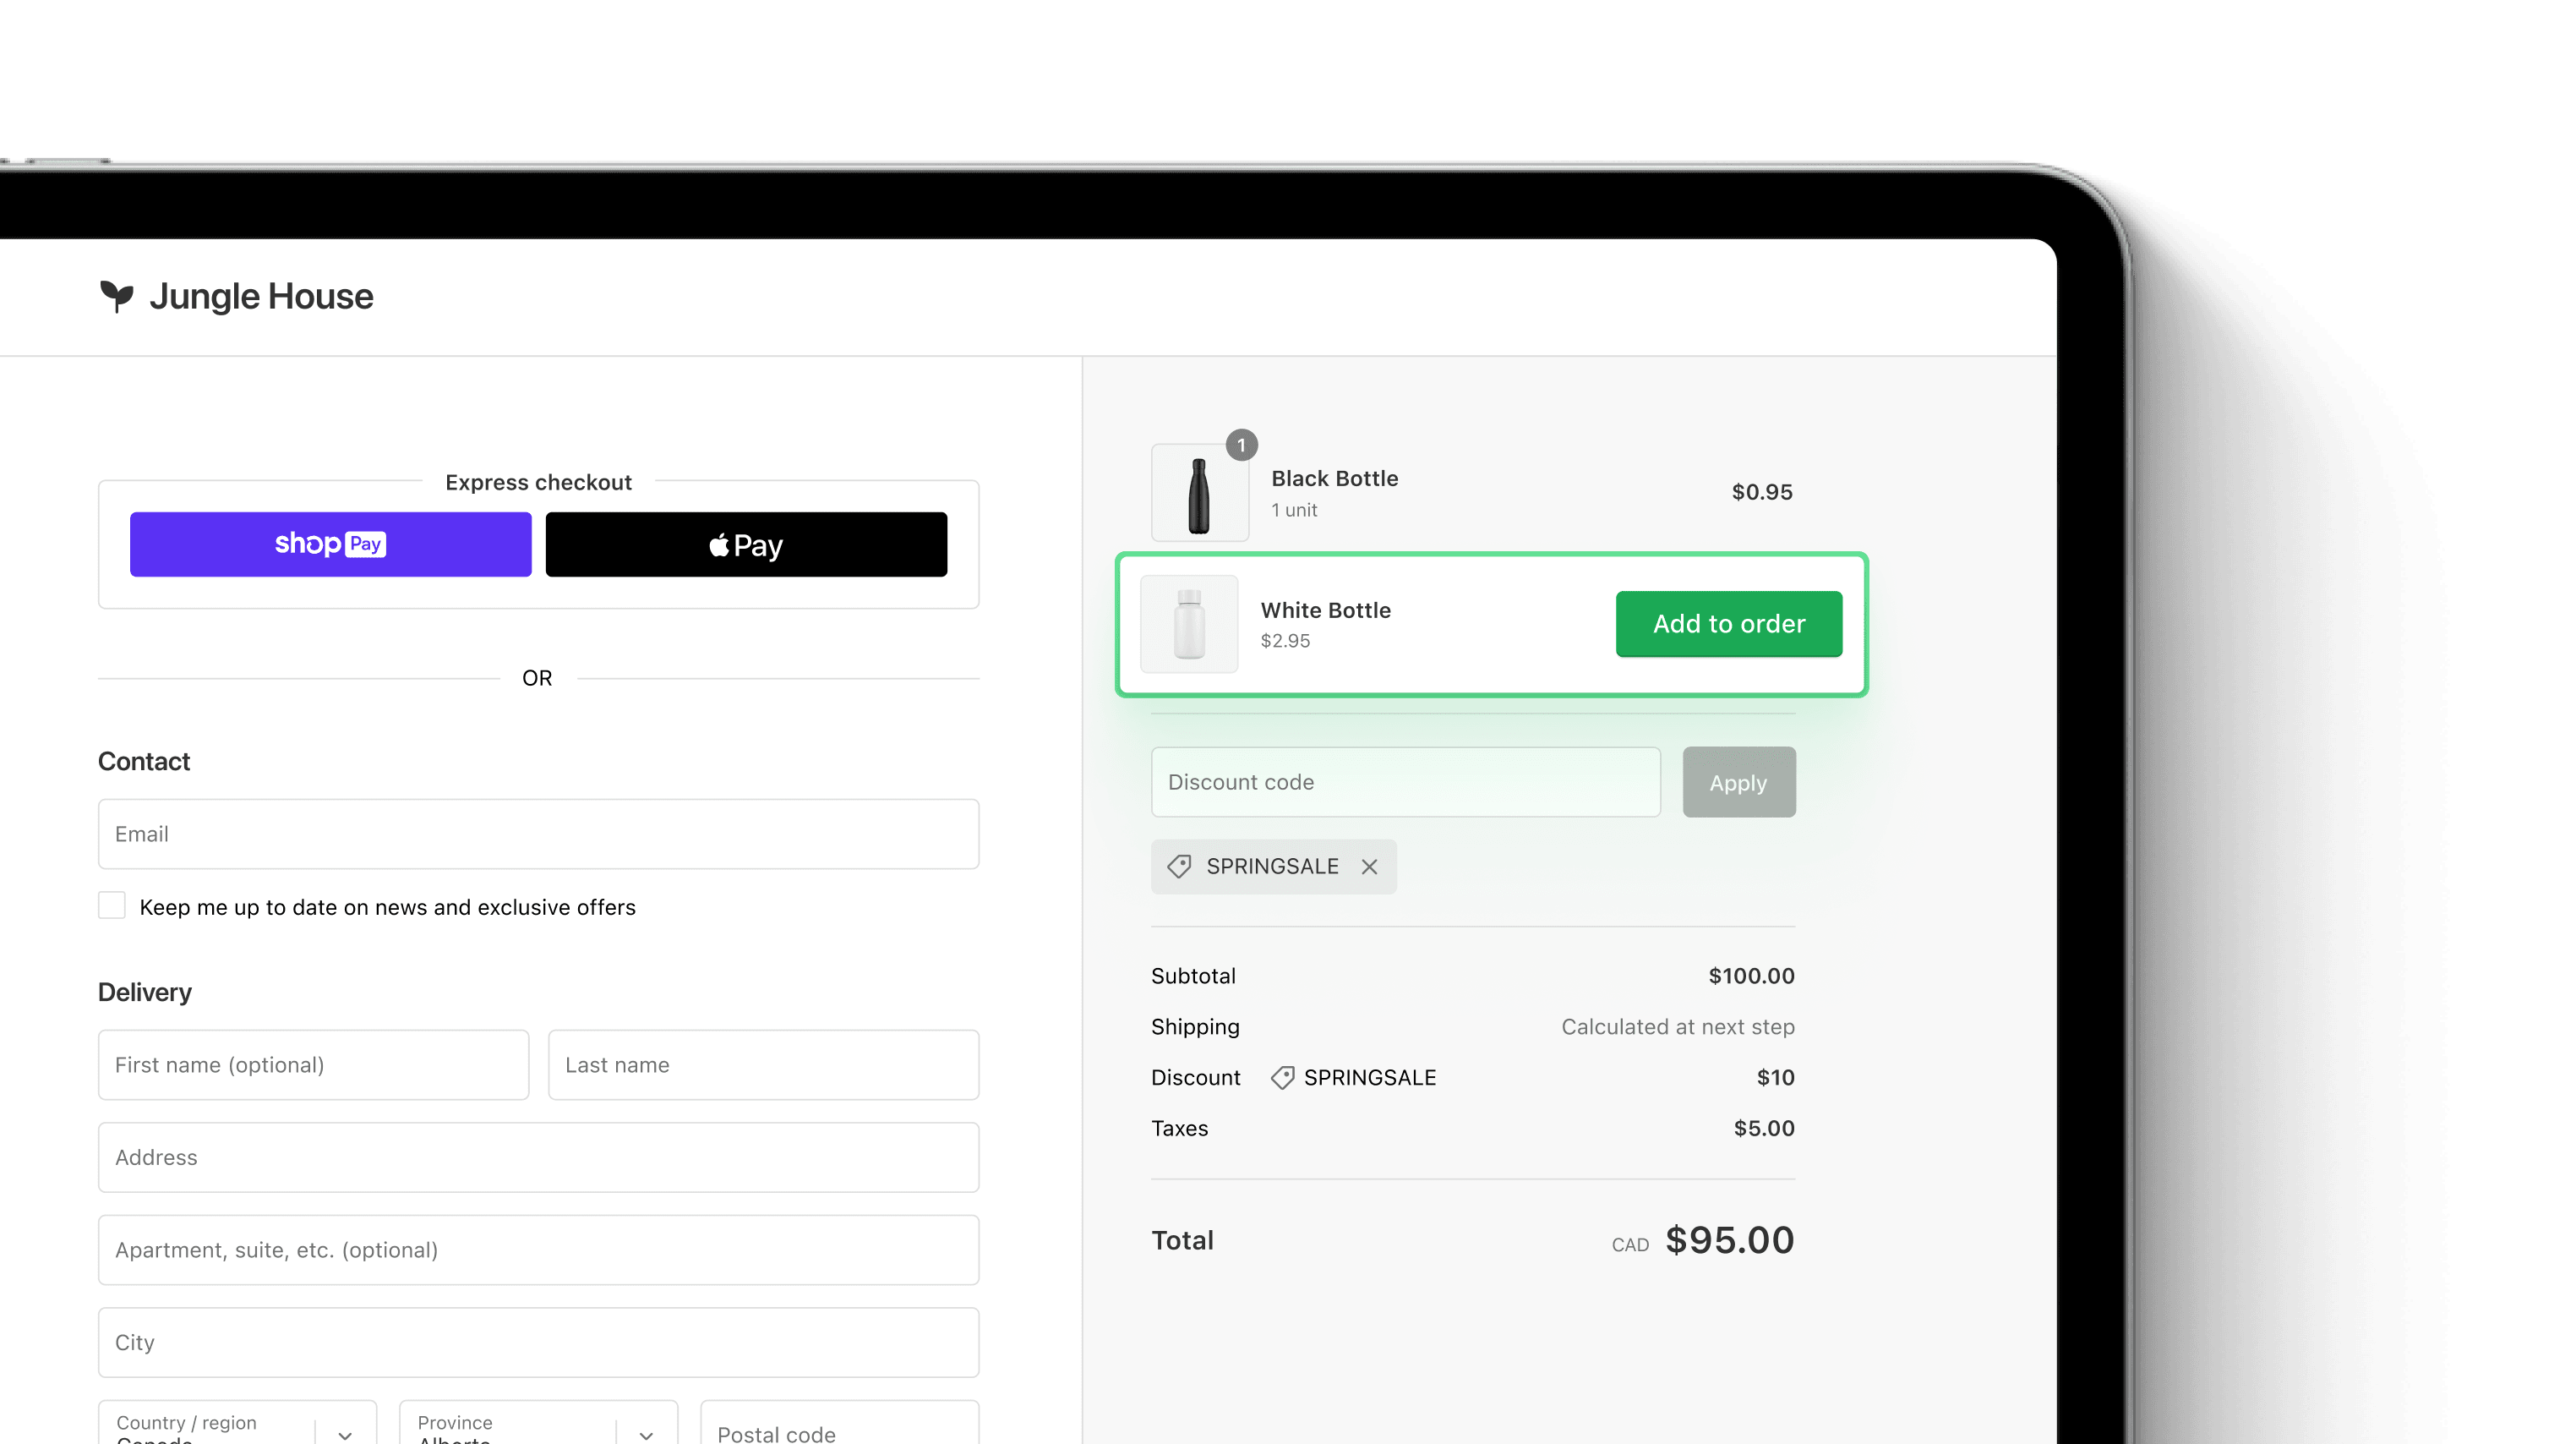Pay with the Shop Pay button

coord(330,544)
